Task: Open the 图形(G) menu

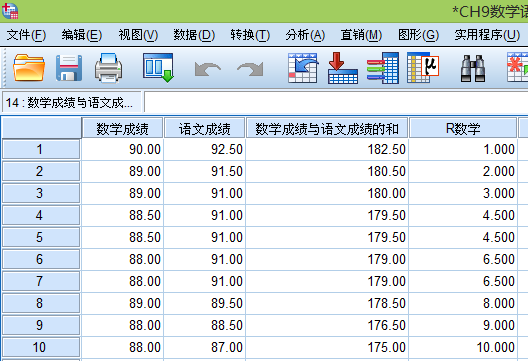Action: (x=418, y=35)
